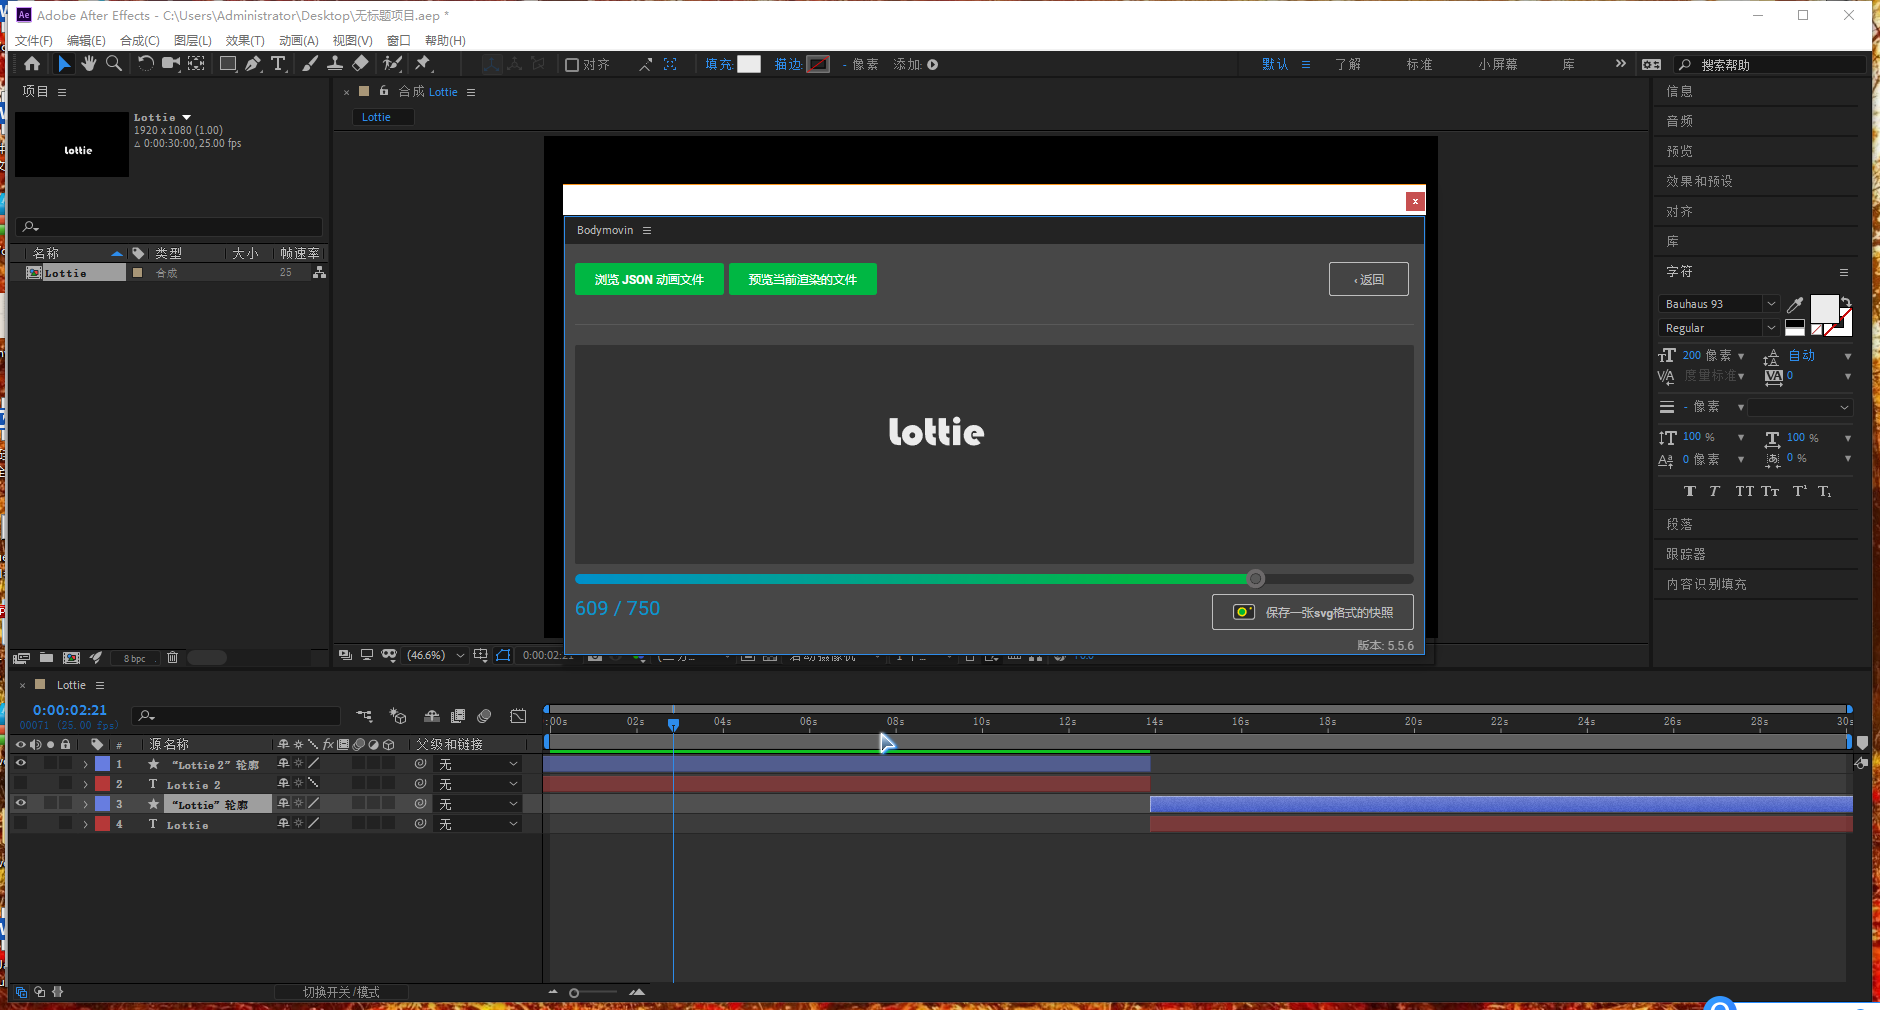Image resolution: width=1880 pixels, height=1010 pixels.
Task: Toggle Superscript text style
Action: pyautogui.click(x=1799, y=491)
